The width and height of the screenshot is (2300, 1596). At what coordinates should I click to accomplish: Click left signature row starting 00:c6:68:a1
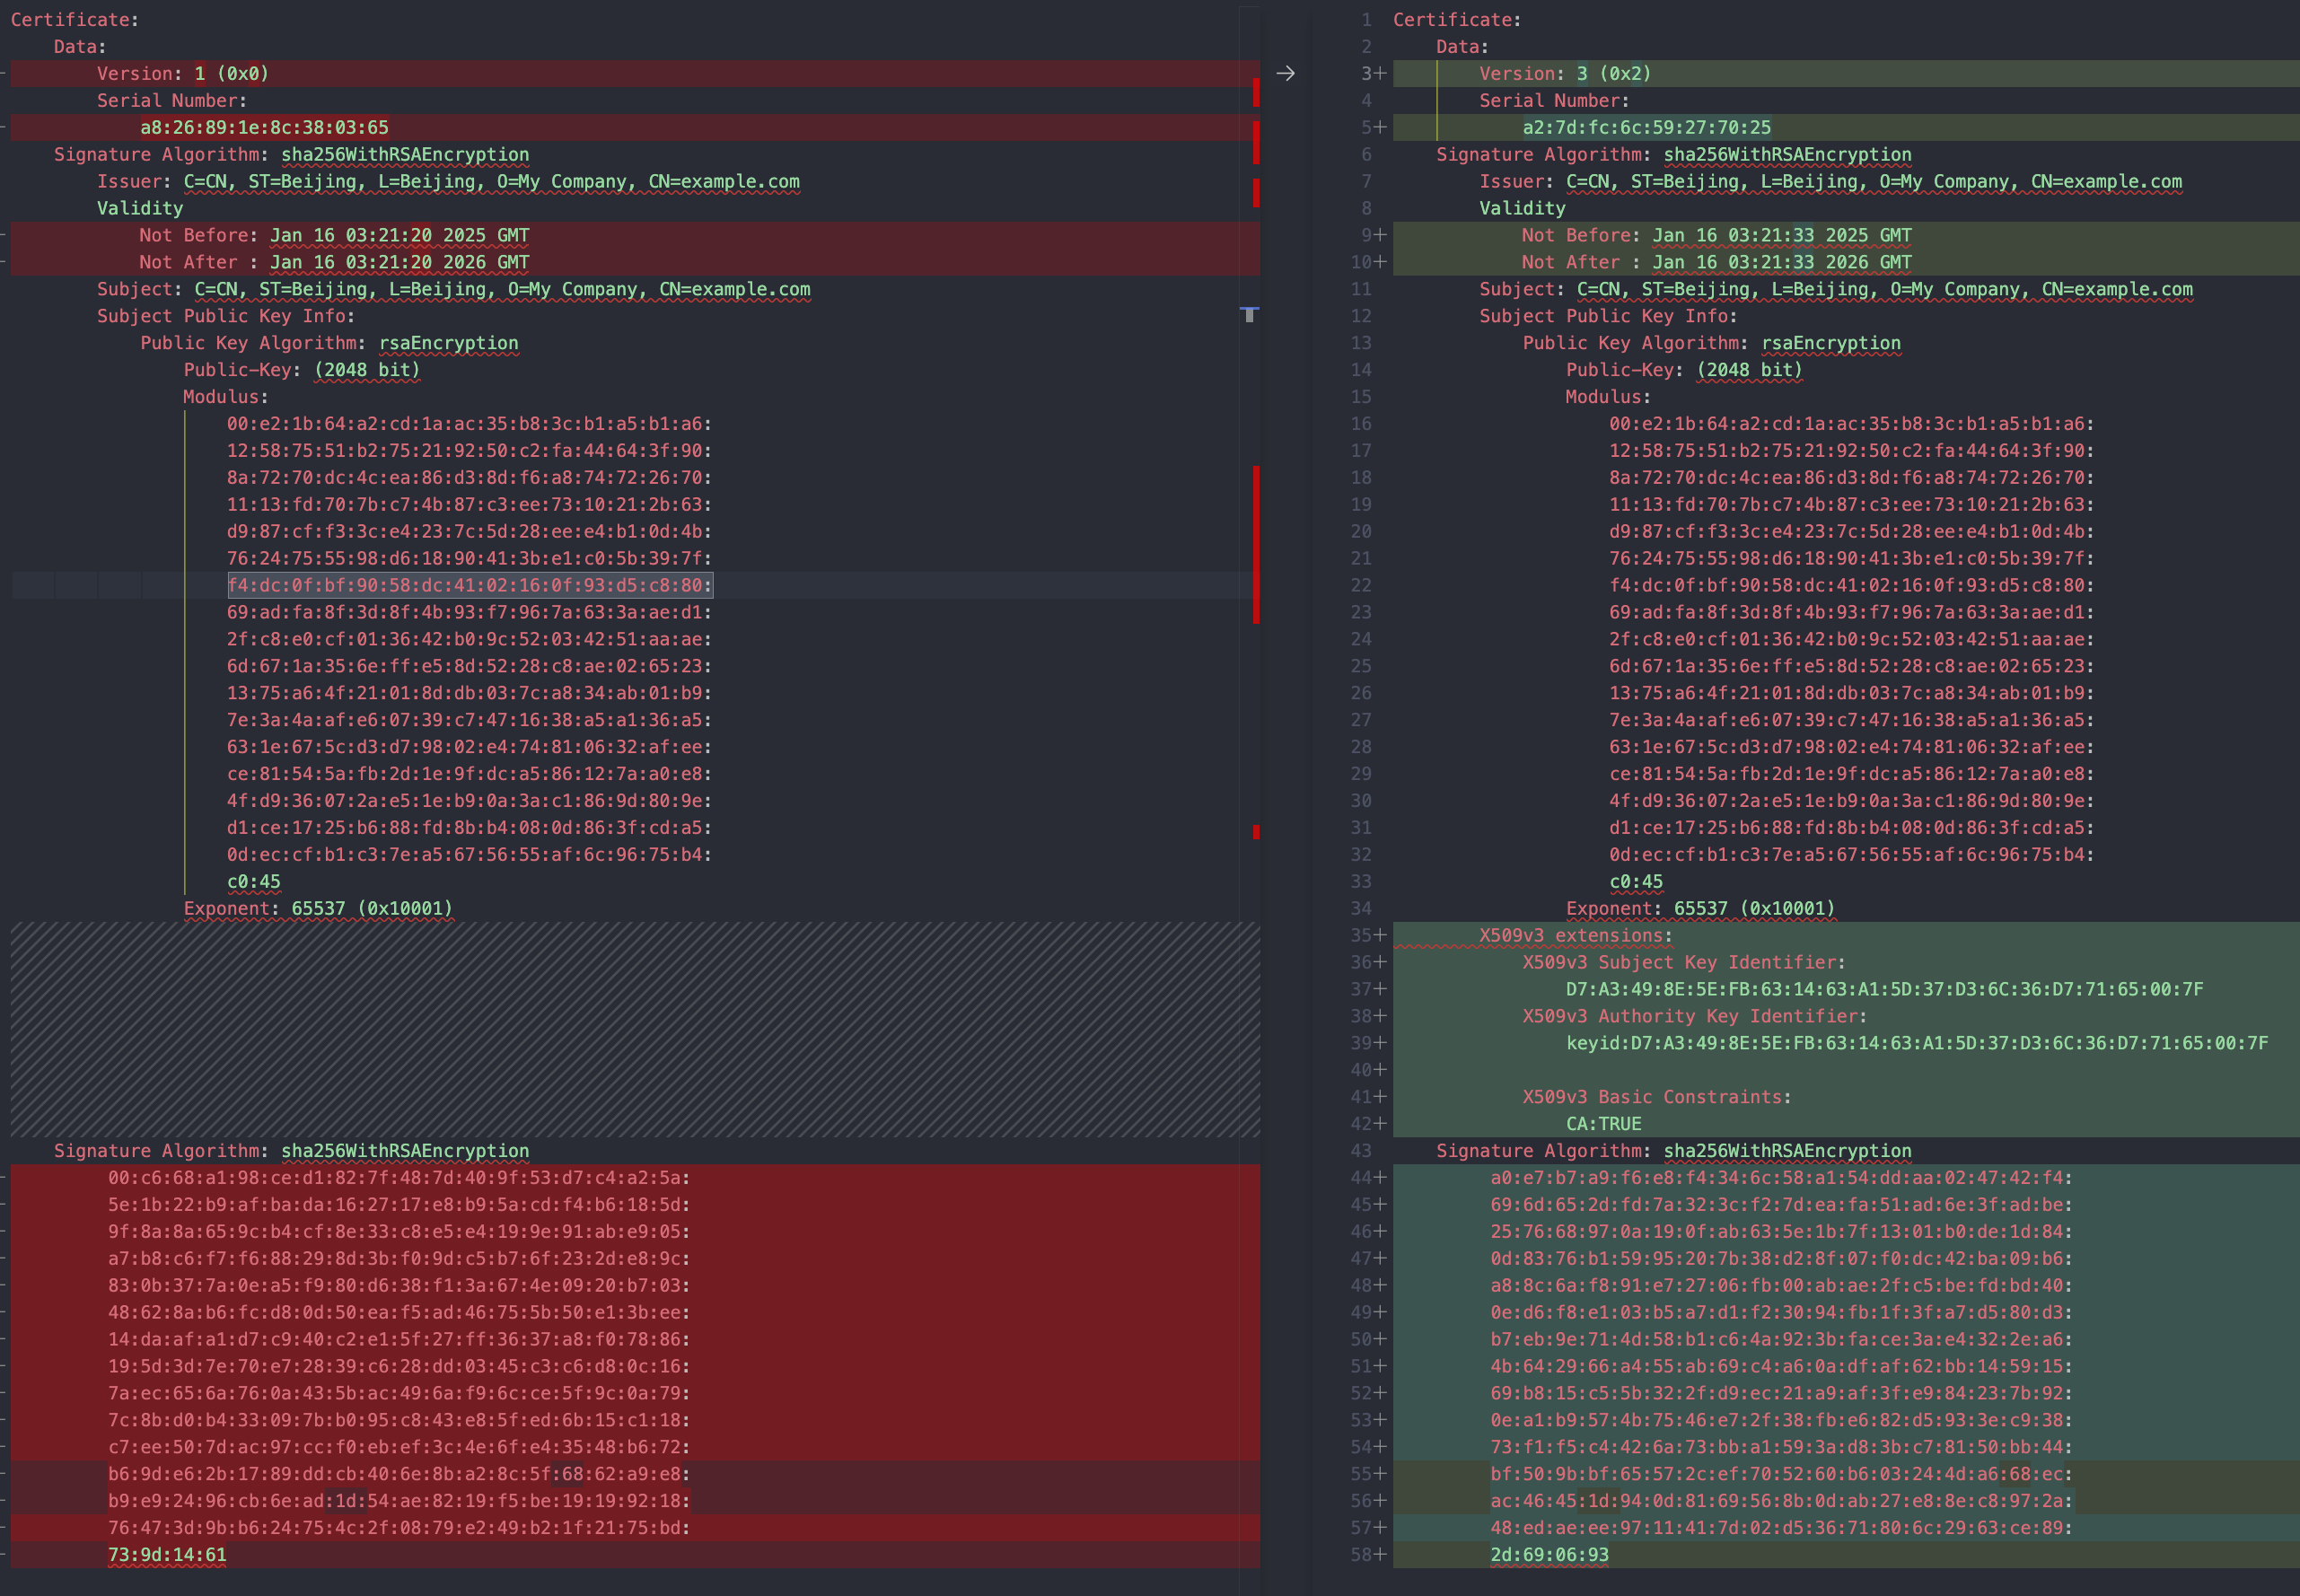click(399, 1179)
